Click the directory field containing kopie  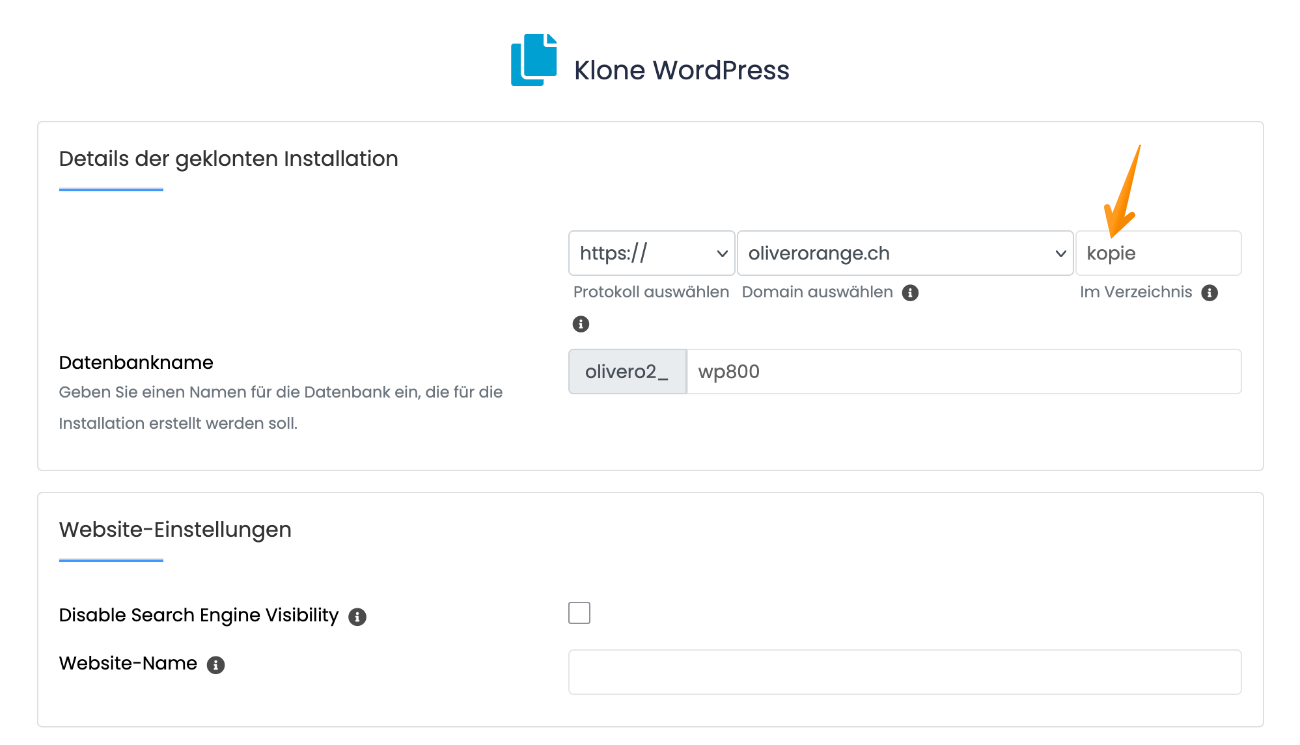click(x=1157, y=254)
